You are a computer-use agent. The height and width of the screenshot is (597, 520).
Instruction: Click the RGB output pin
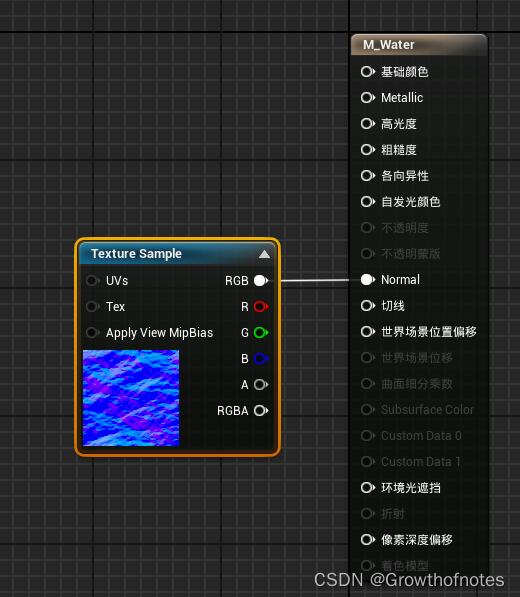point(261,281)
